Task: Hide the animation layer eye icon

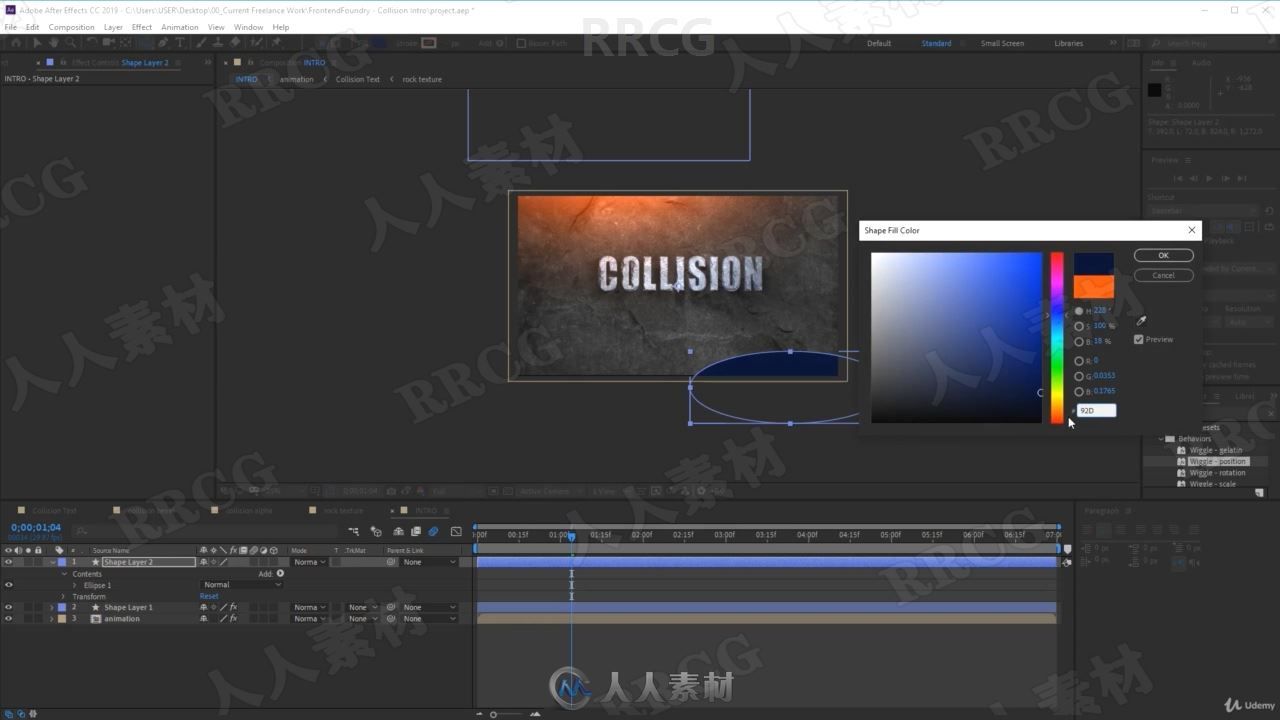Action: 8,619
